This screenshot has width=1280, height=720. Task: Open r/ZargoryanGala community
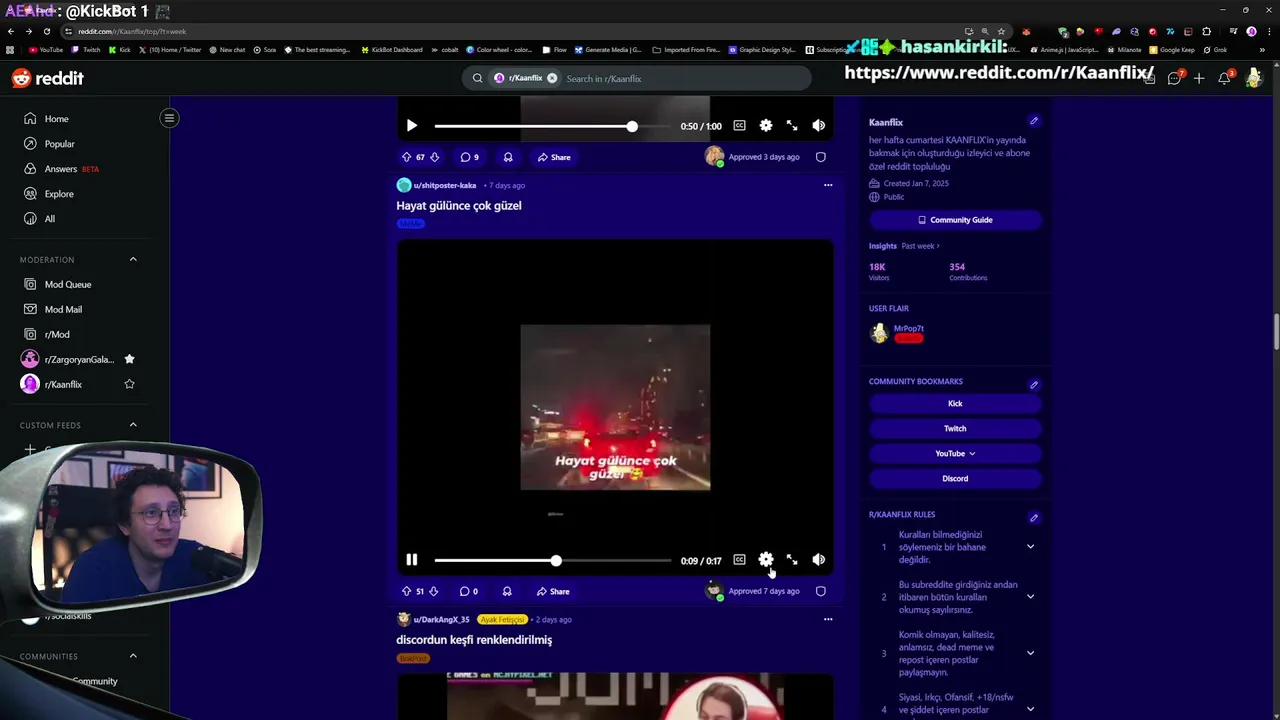tap(79, 359)
